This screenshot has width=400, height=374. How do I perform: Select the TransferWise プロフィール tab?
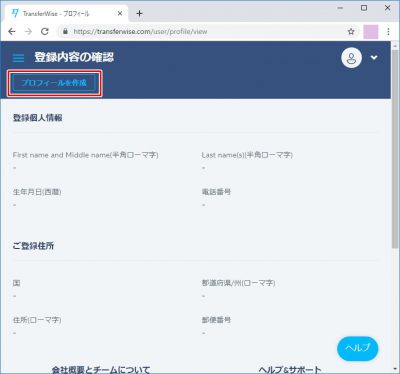coord(67,14)
